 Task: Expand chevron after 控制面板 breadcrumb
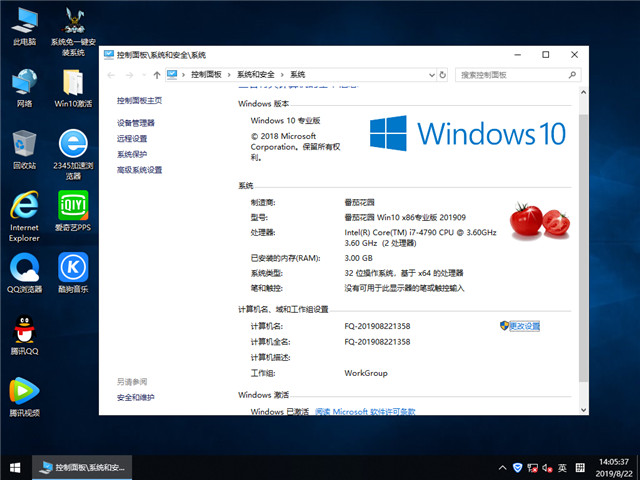(229, 75)
